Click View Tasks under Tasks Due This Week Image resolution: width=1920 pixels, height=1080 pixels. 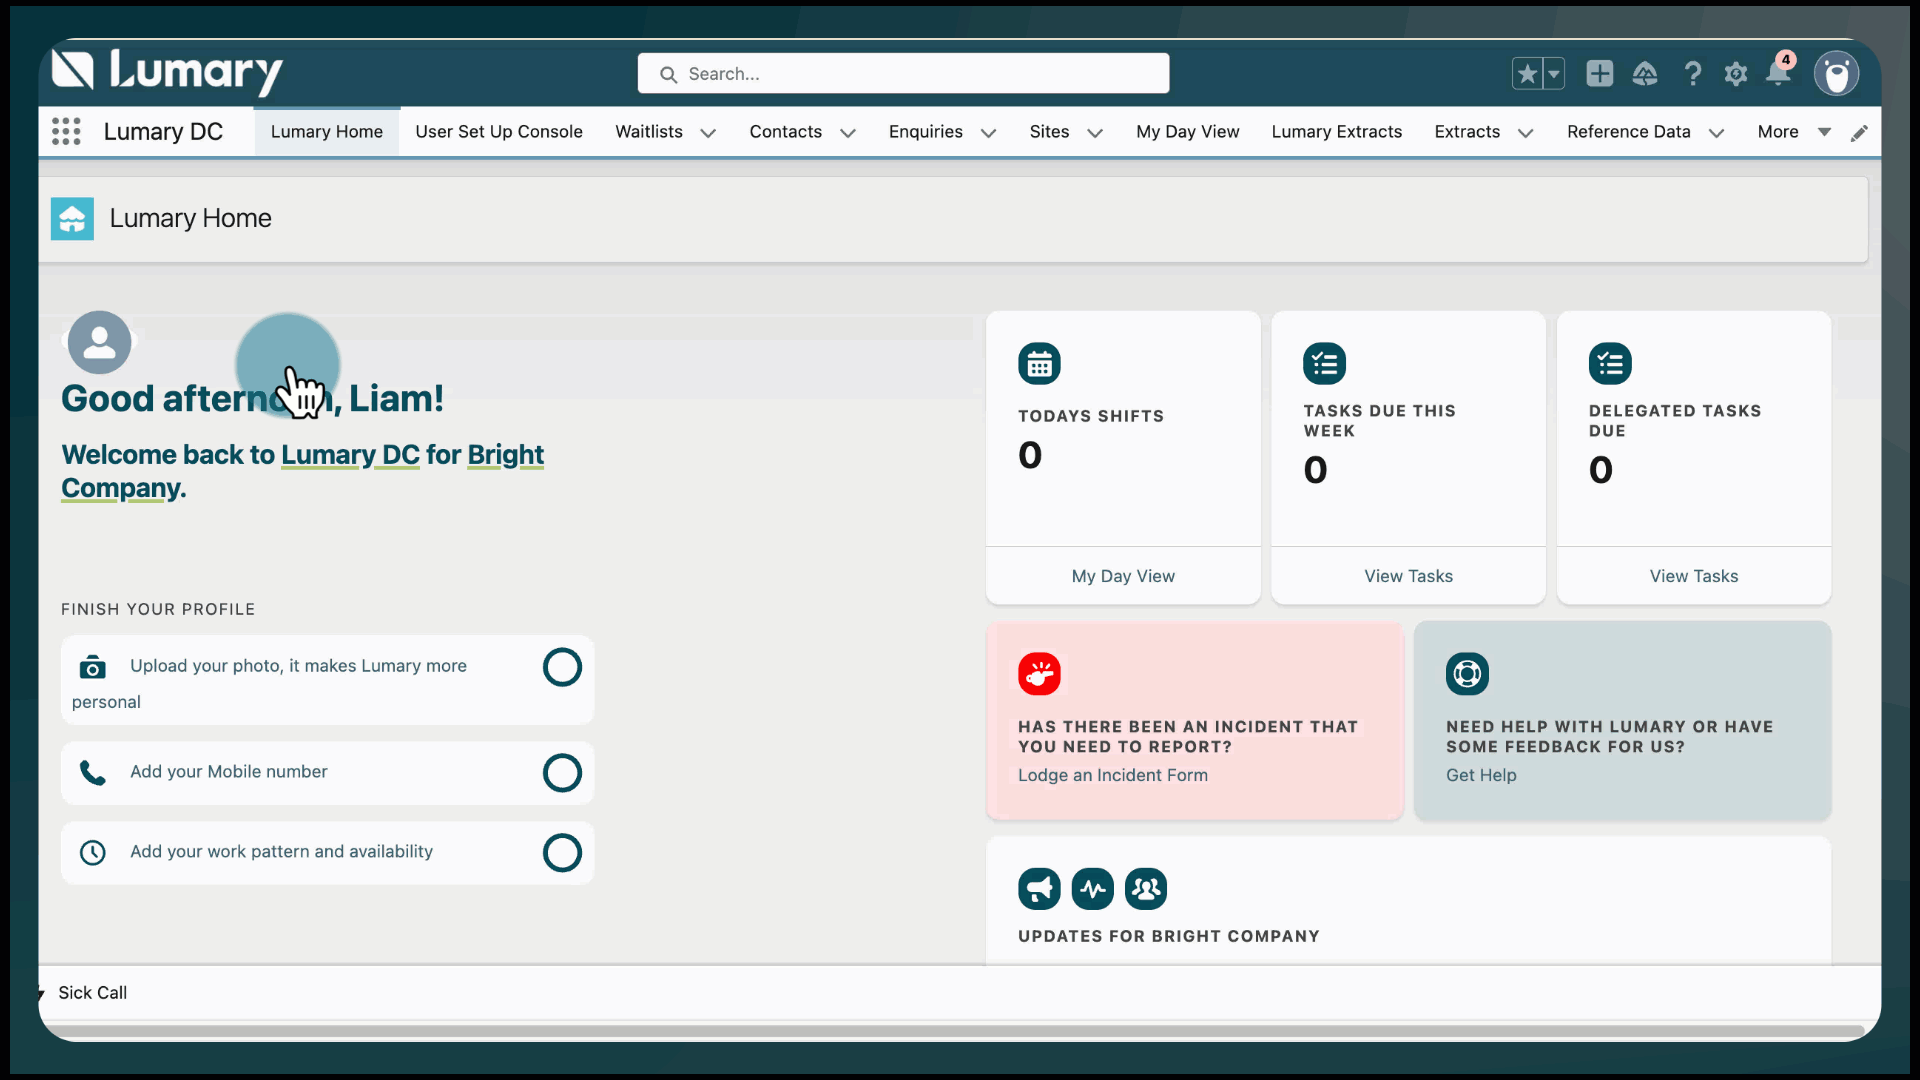pyautogui.click(x=1409, y=576)
